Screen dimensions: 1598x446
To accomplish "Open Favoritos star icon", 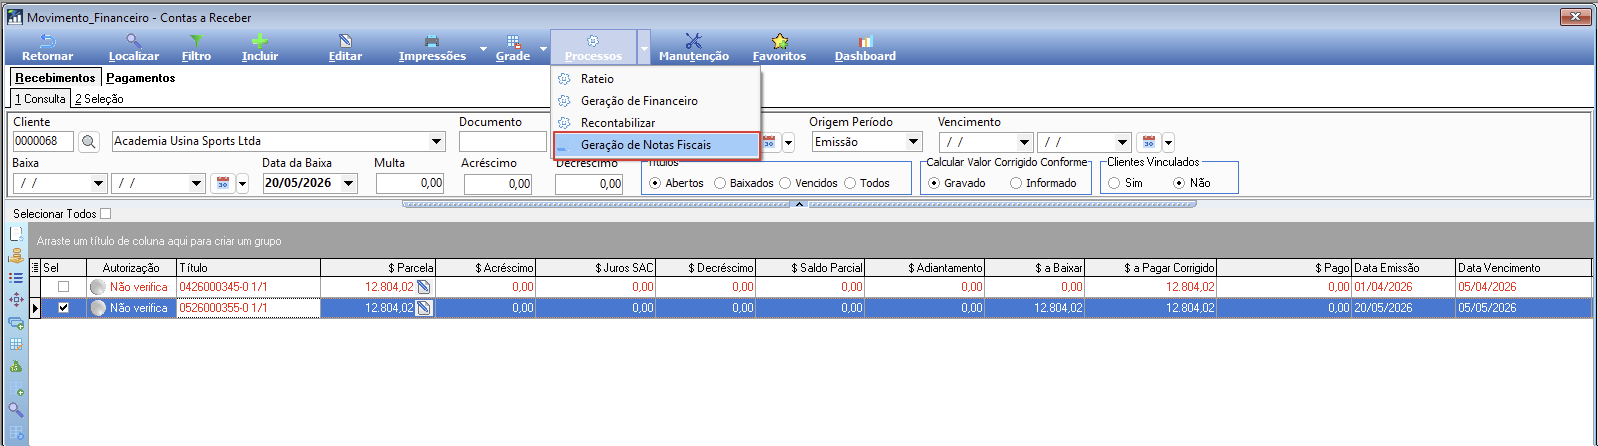I will click(779, 47).
